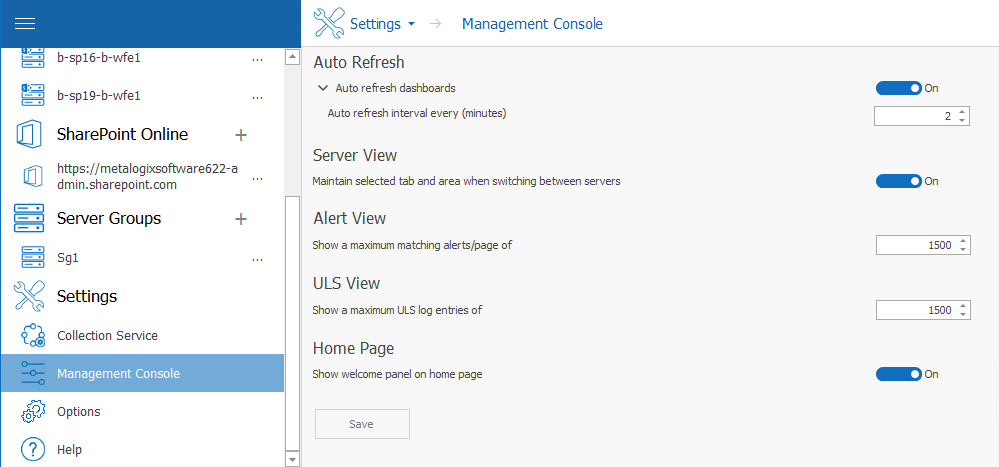
Task: Toggle Show welcome panel on home page
Action: tap(898, 374)
